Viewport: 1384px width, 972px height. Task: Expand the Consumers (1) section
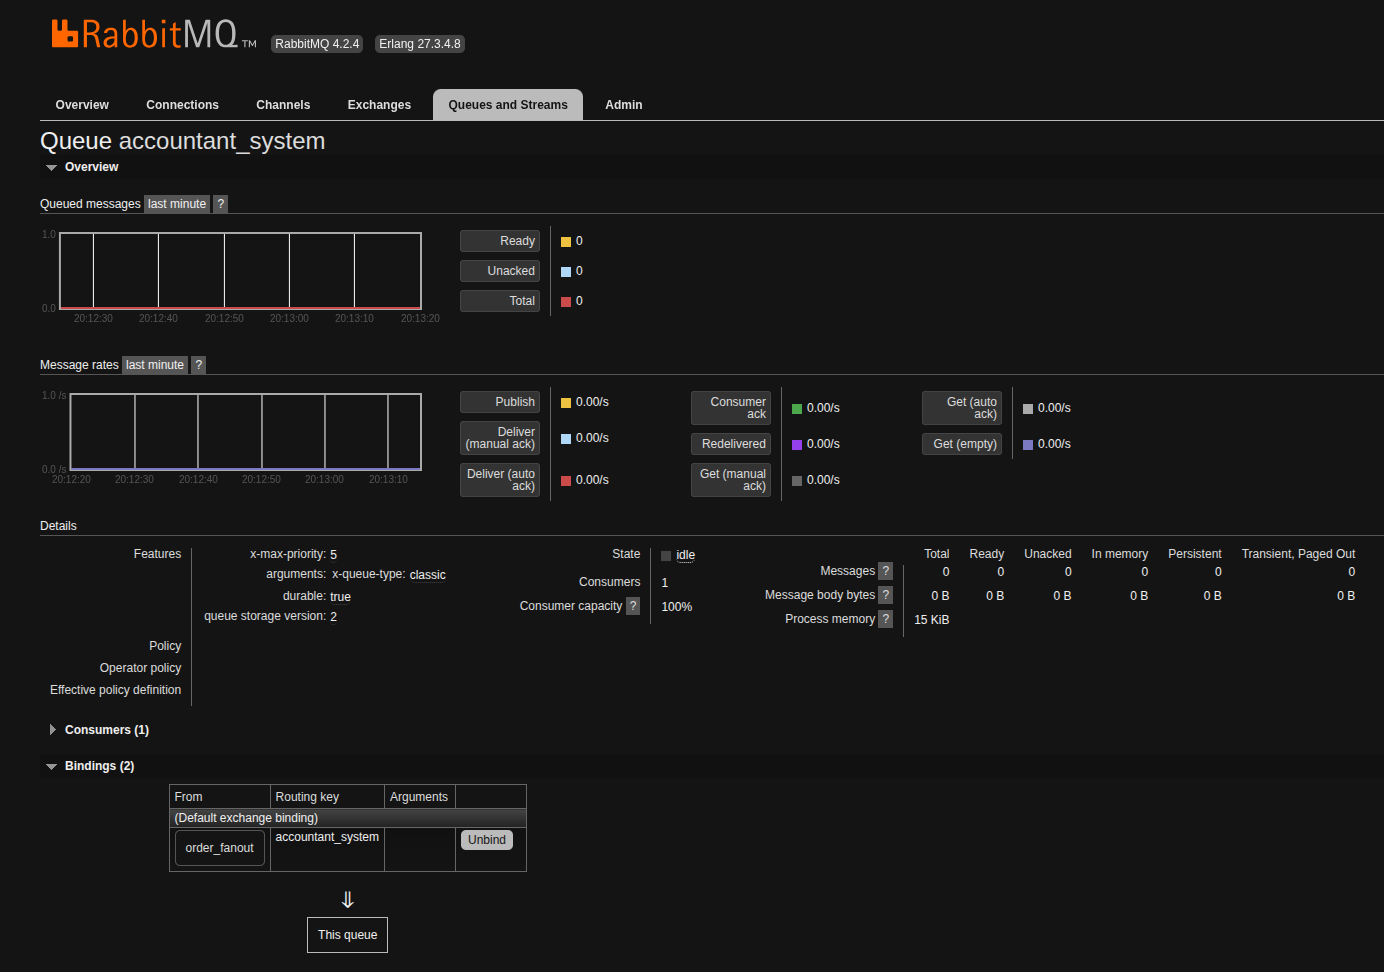pos(99,730)
